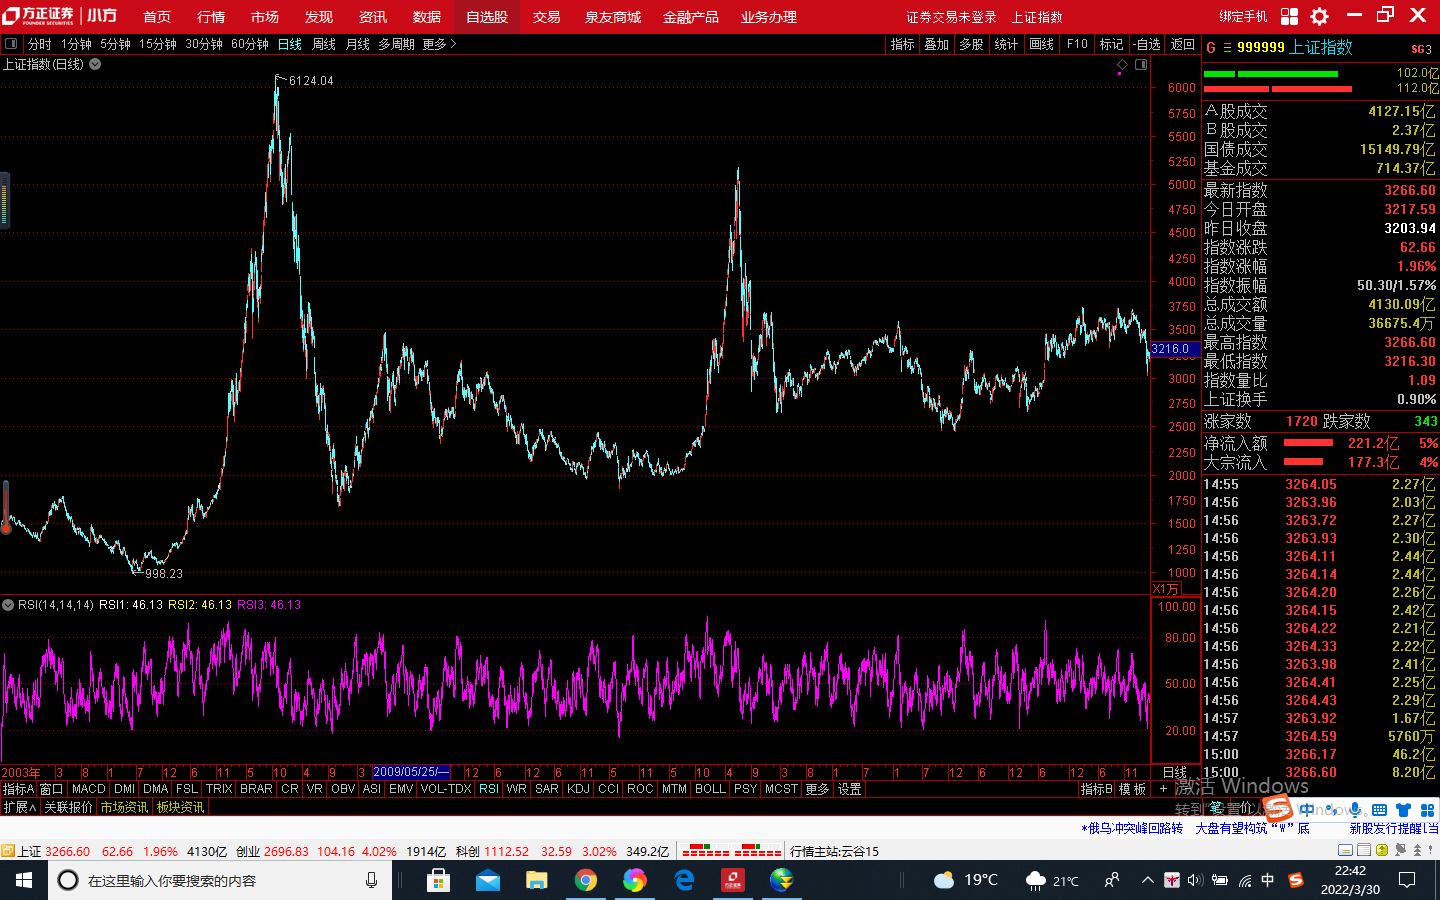Image resolution: width=1440 pixels, height=900 pixels.
Task: Click the Founder Securities taskbar icon
Action: pos(733,880)
